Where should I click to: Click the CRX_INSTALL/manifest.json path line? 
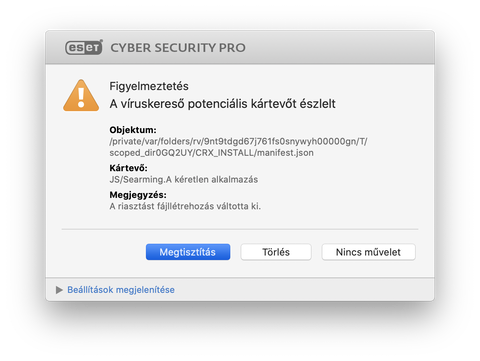pyautogui.click(x=211, y=153)
